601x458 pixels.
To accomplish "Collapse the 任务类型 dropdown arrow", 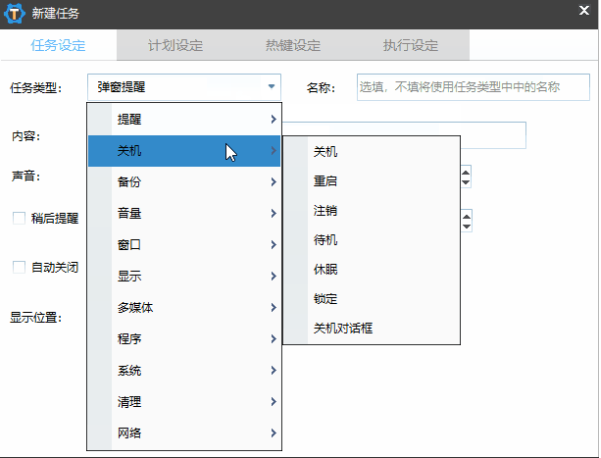I will pyautogui.click(x=271, y=87).
